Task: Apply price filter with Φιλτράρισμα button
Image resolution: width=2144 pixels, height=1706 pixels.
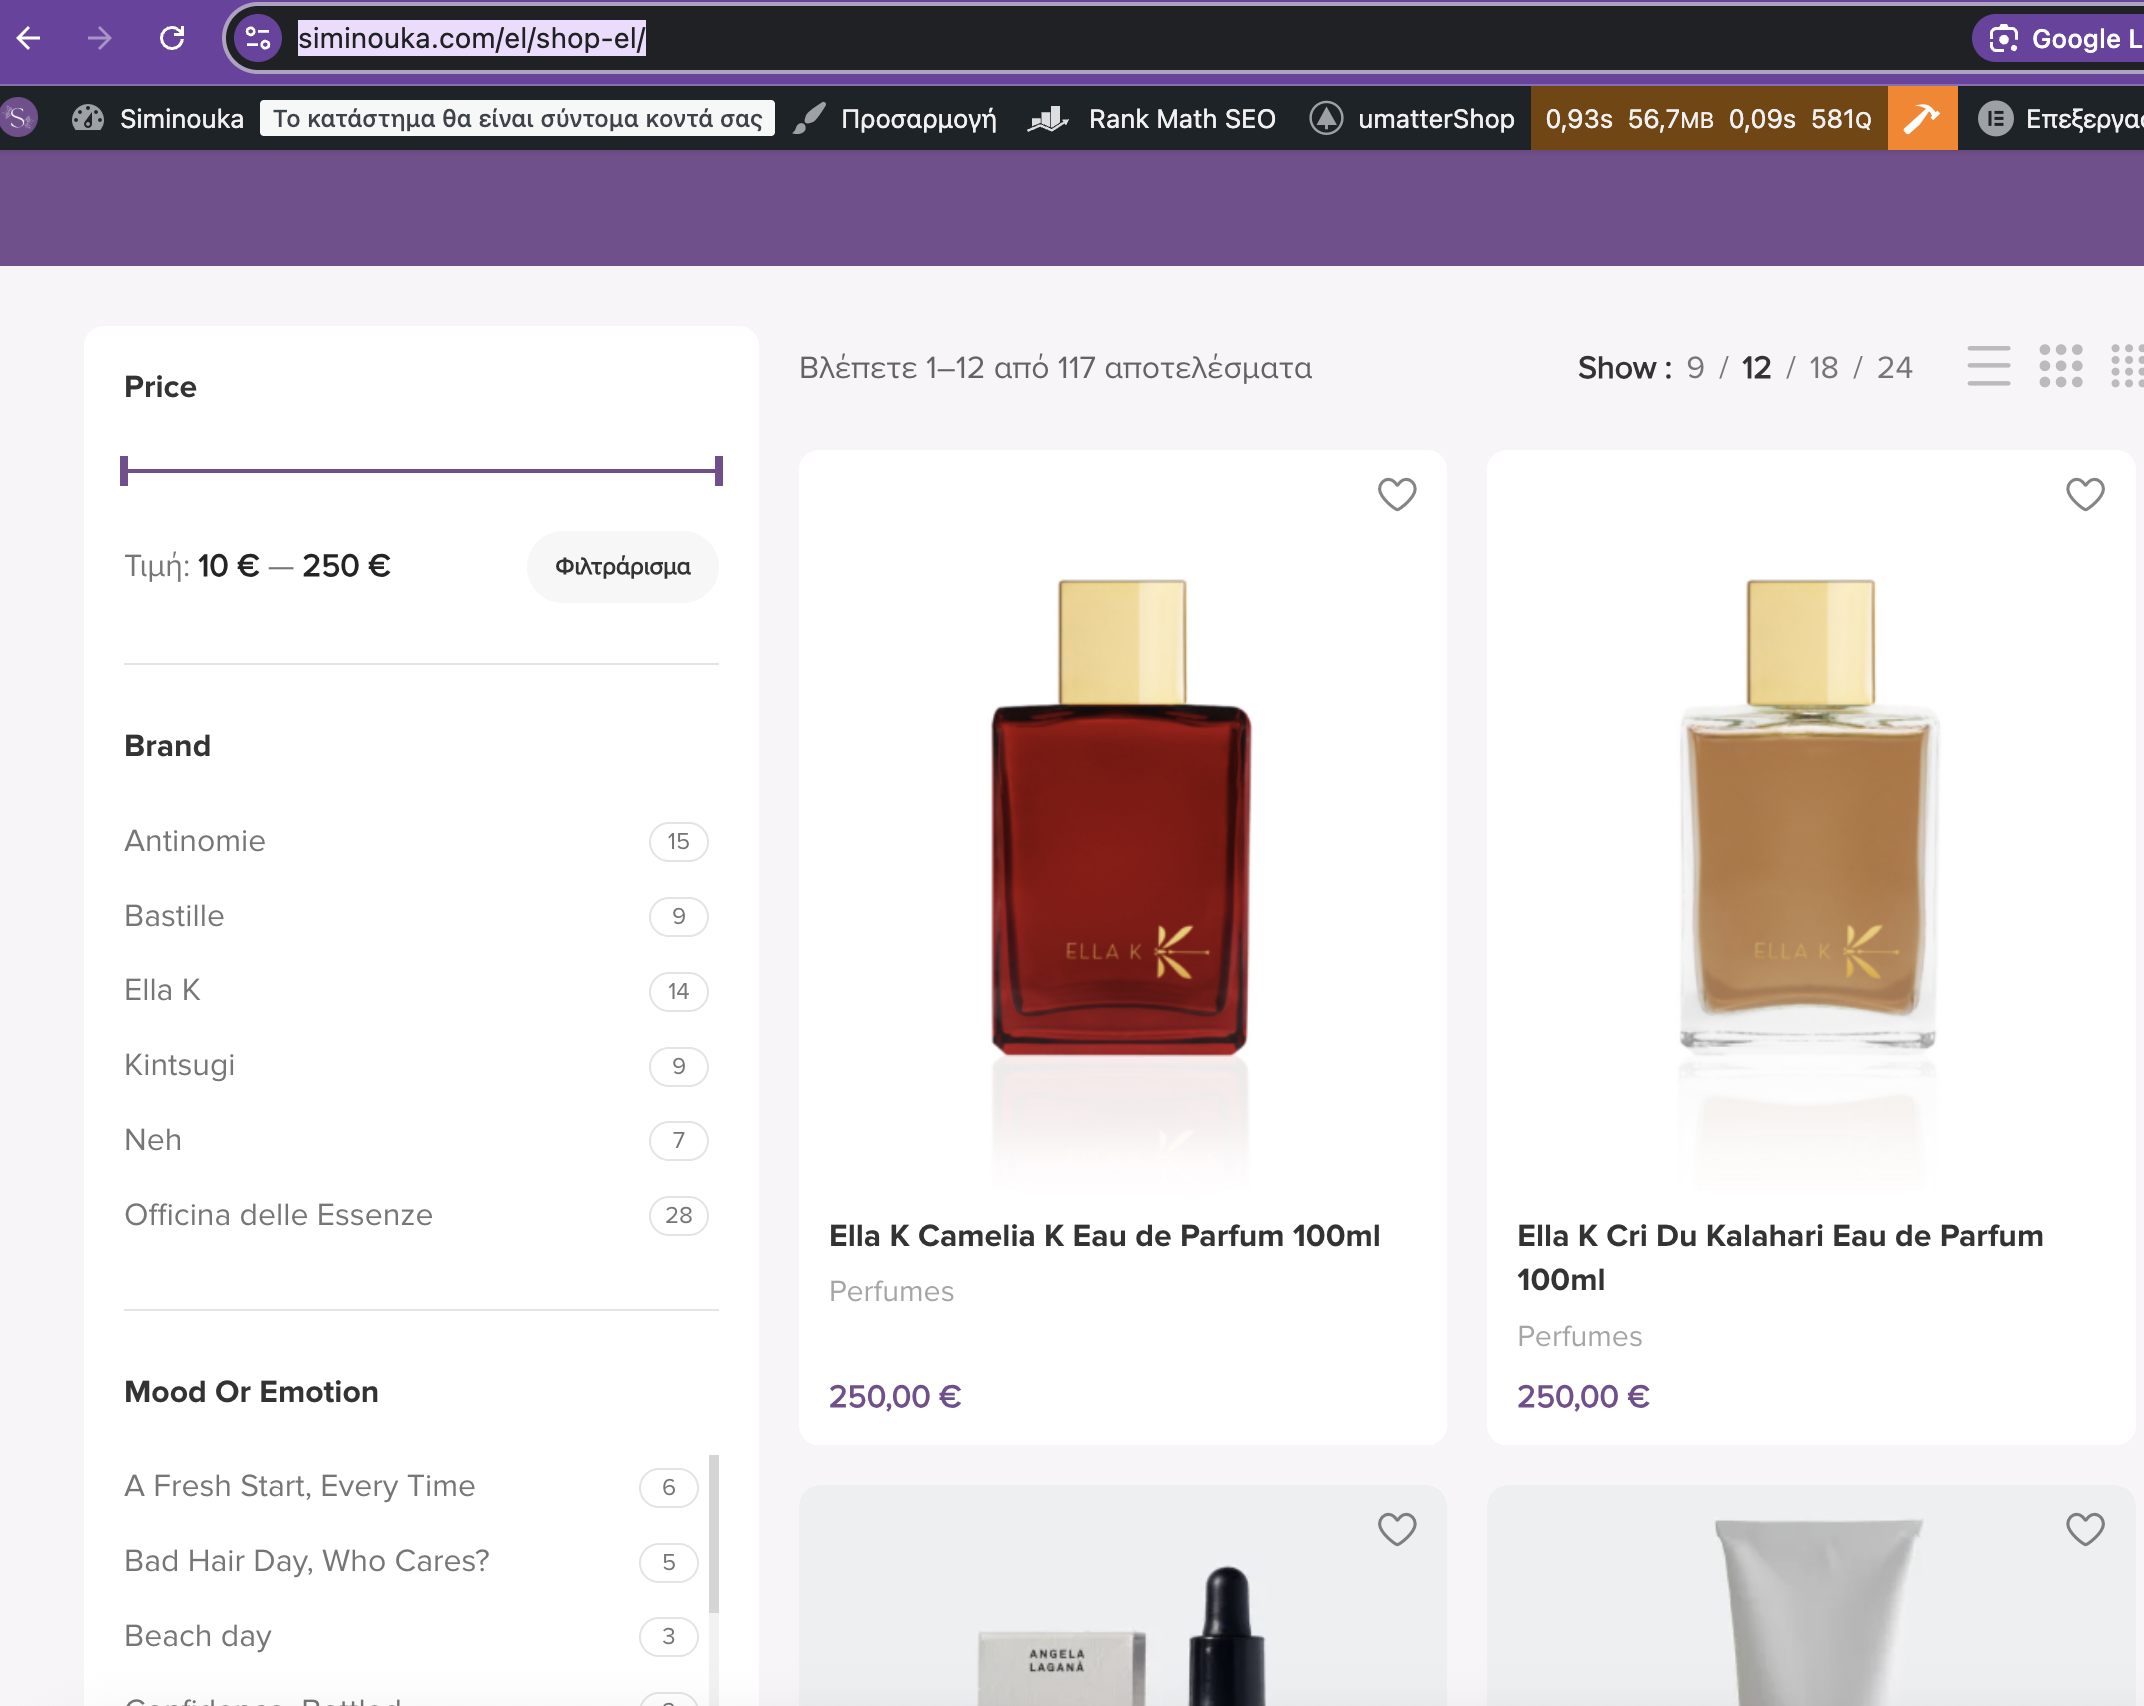Action: tap(622, 566)
